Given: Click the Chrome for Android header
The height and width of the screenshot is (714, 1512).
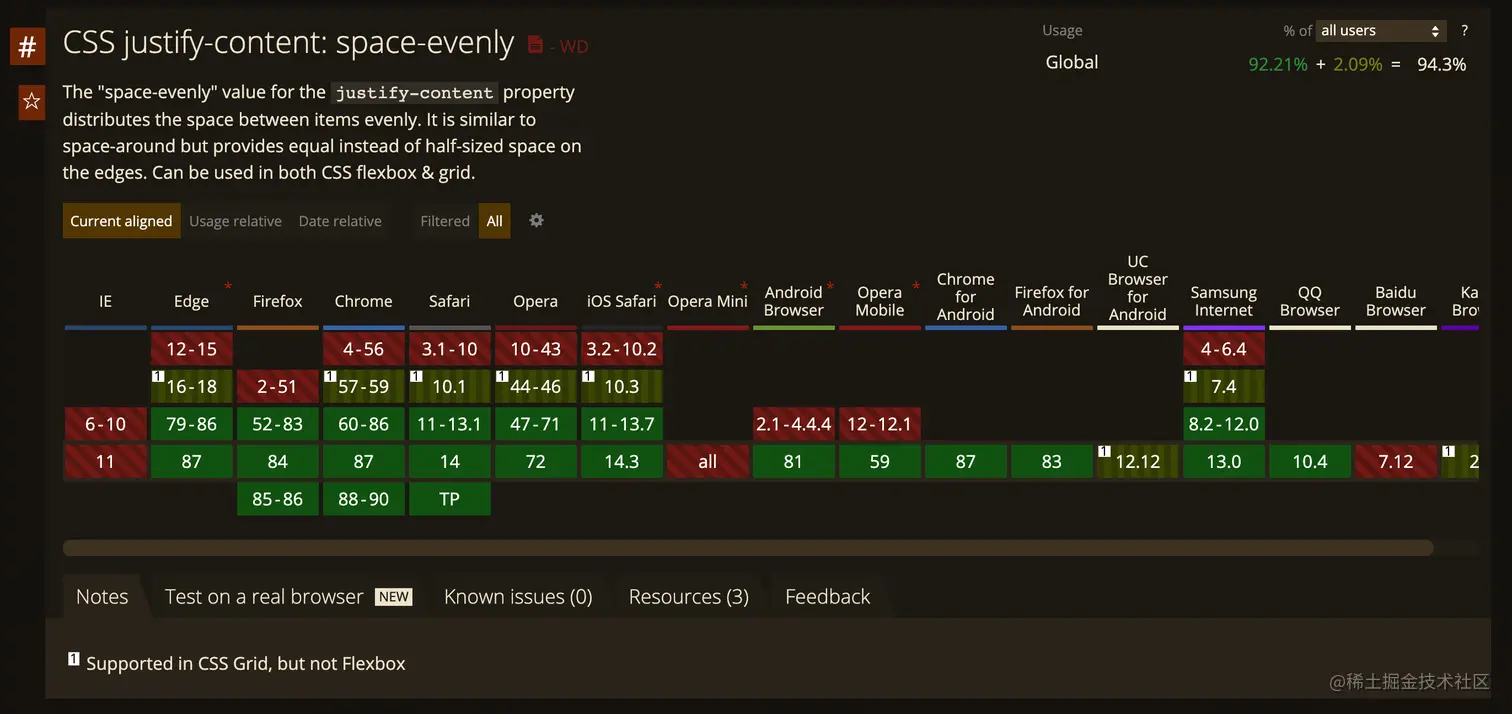Looking at the screenshot, I should click(x=966, y=297).
